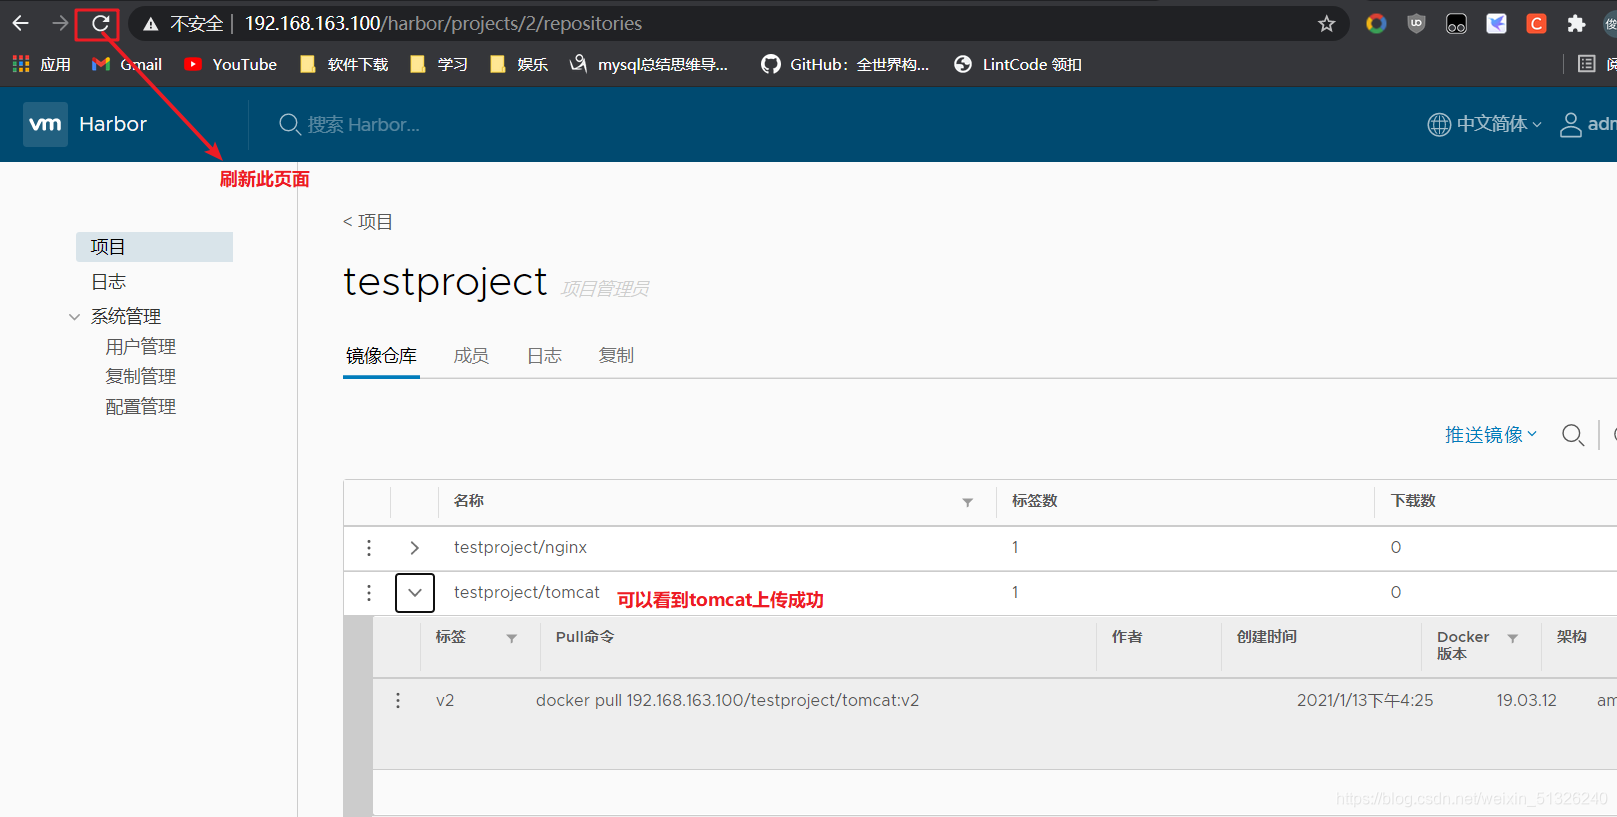Open actions menu for testproject/nginx row
Screen dimensions: 1617x817
369,548
